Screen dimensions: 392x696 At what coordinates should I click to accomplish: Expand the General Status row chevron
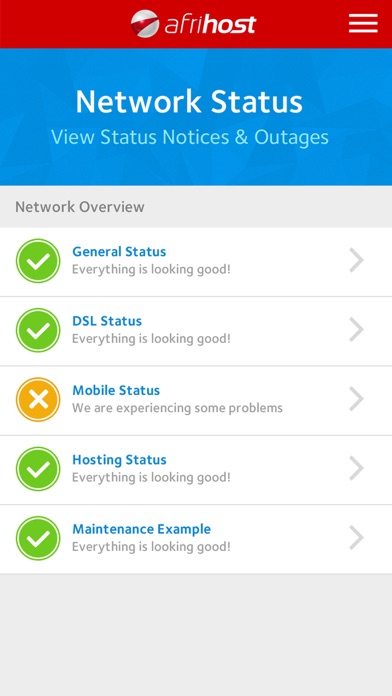[x=356, y=261]
